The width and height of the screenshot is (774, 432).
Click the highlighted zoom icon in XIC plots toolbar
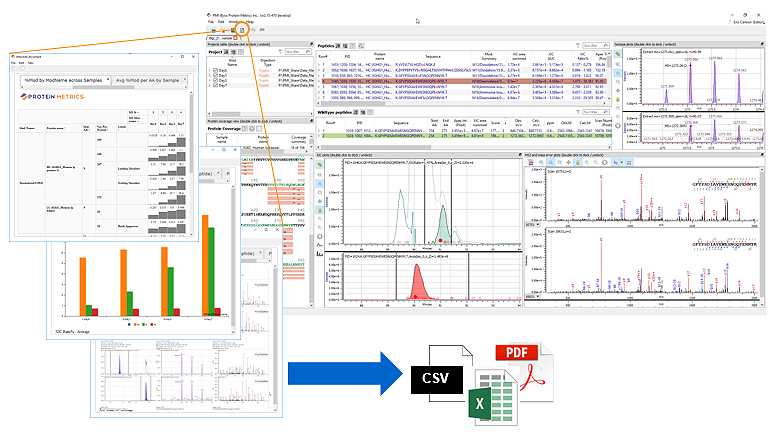pos(320,184)
